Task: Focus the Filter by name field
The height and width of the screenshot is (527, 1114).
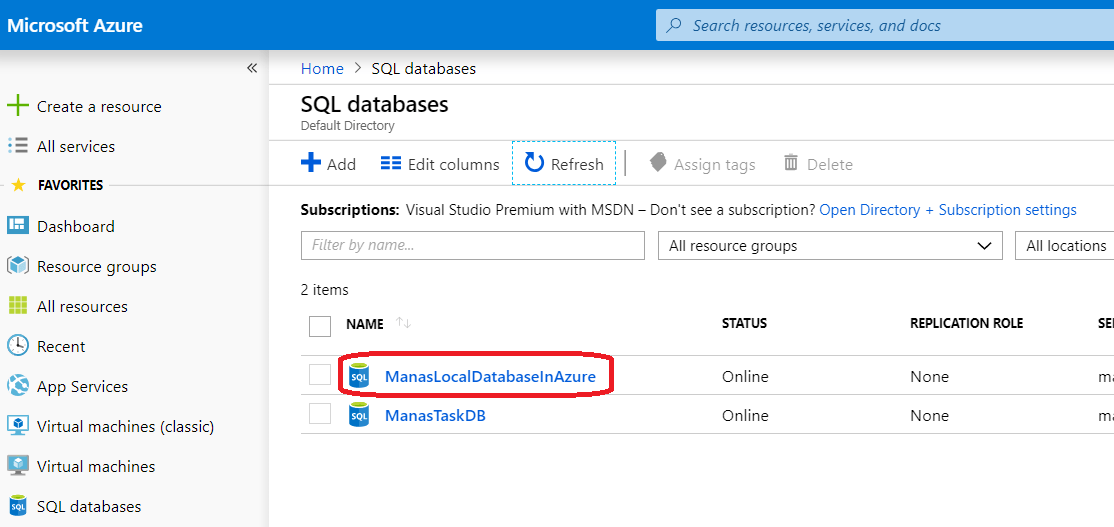Action: [x=472, y=246]
